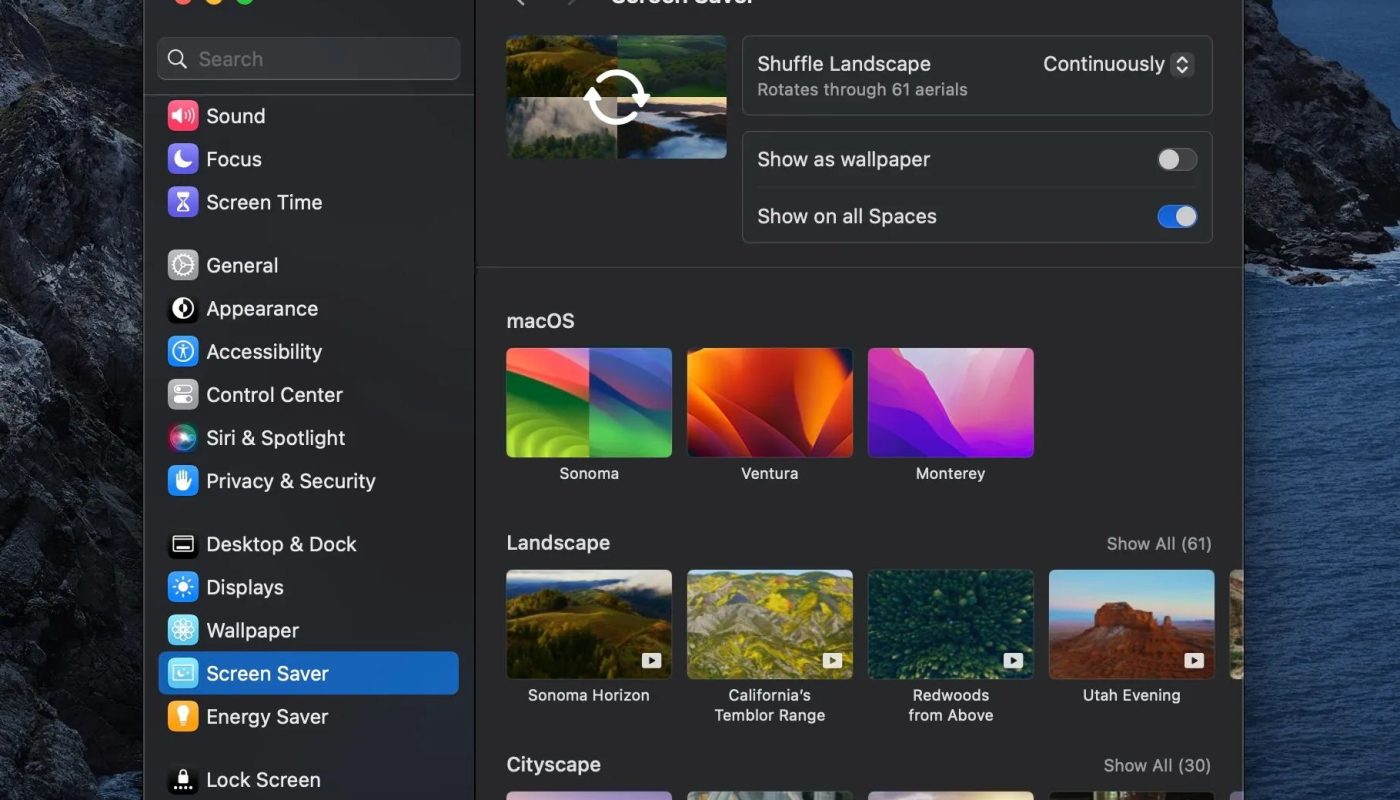Image resolution: width=1400 pixels, height=800 pixels.
Task: Select the Ventura screen saver thumbnail
Action: coord(770,403)
